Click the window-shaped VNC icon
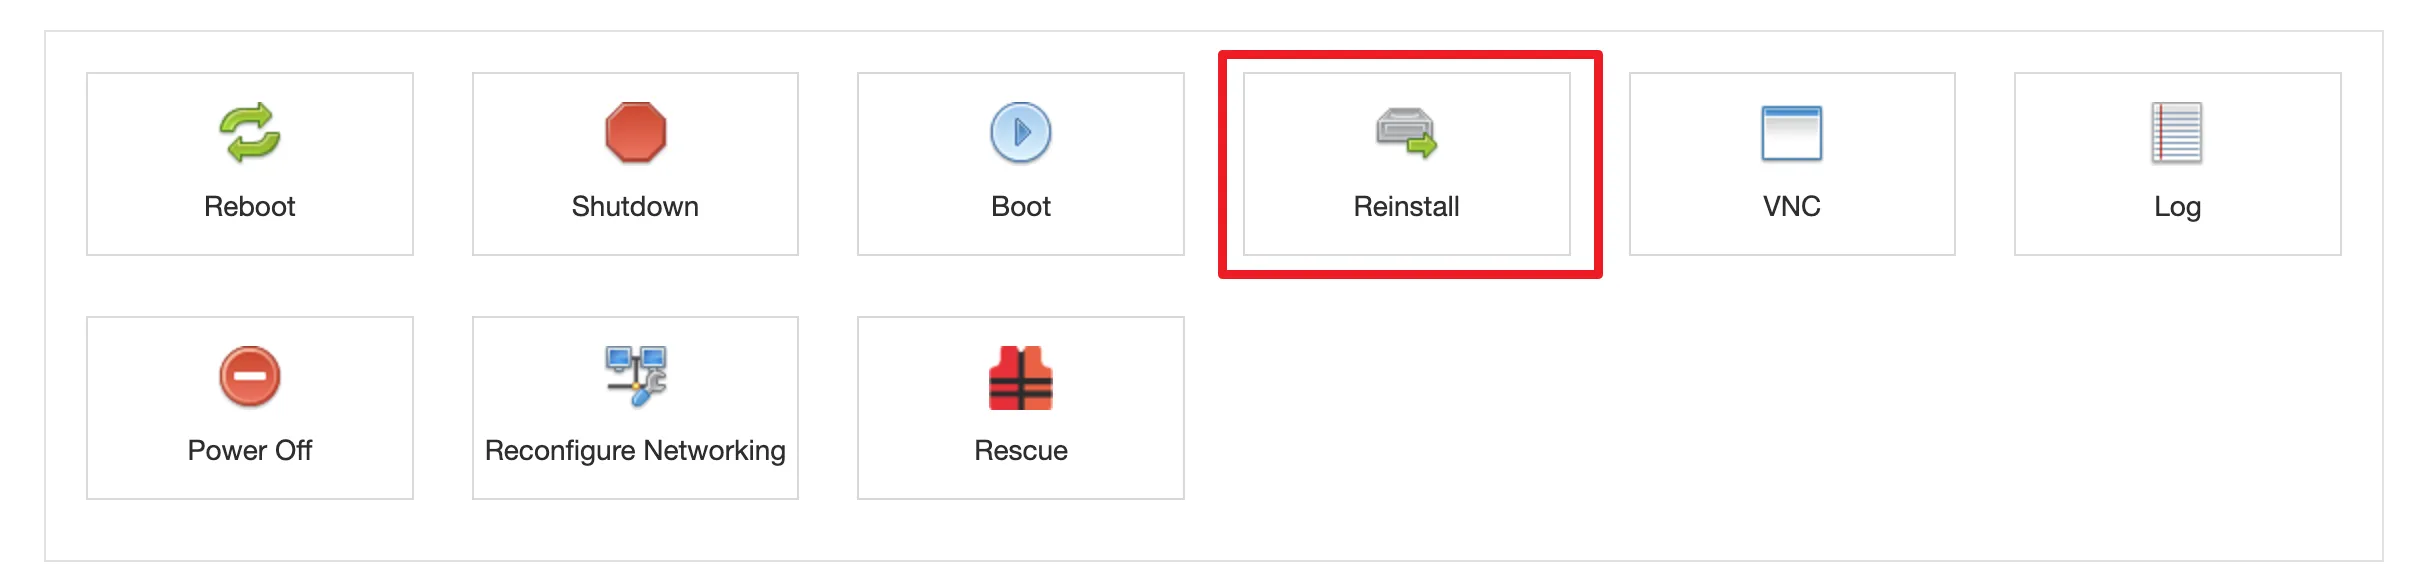The width and height of the screenshot is (2416, 582). (x=1791, y=133)
